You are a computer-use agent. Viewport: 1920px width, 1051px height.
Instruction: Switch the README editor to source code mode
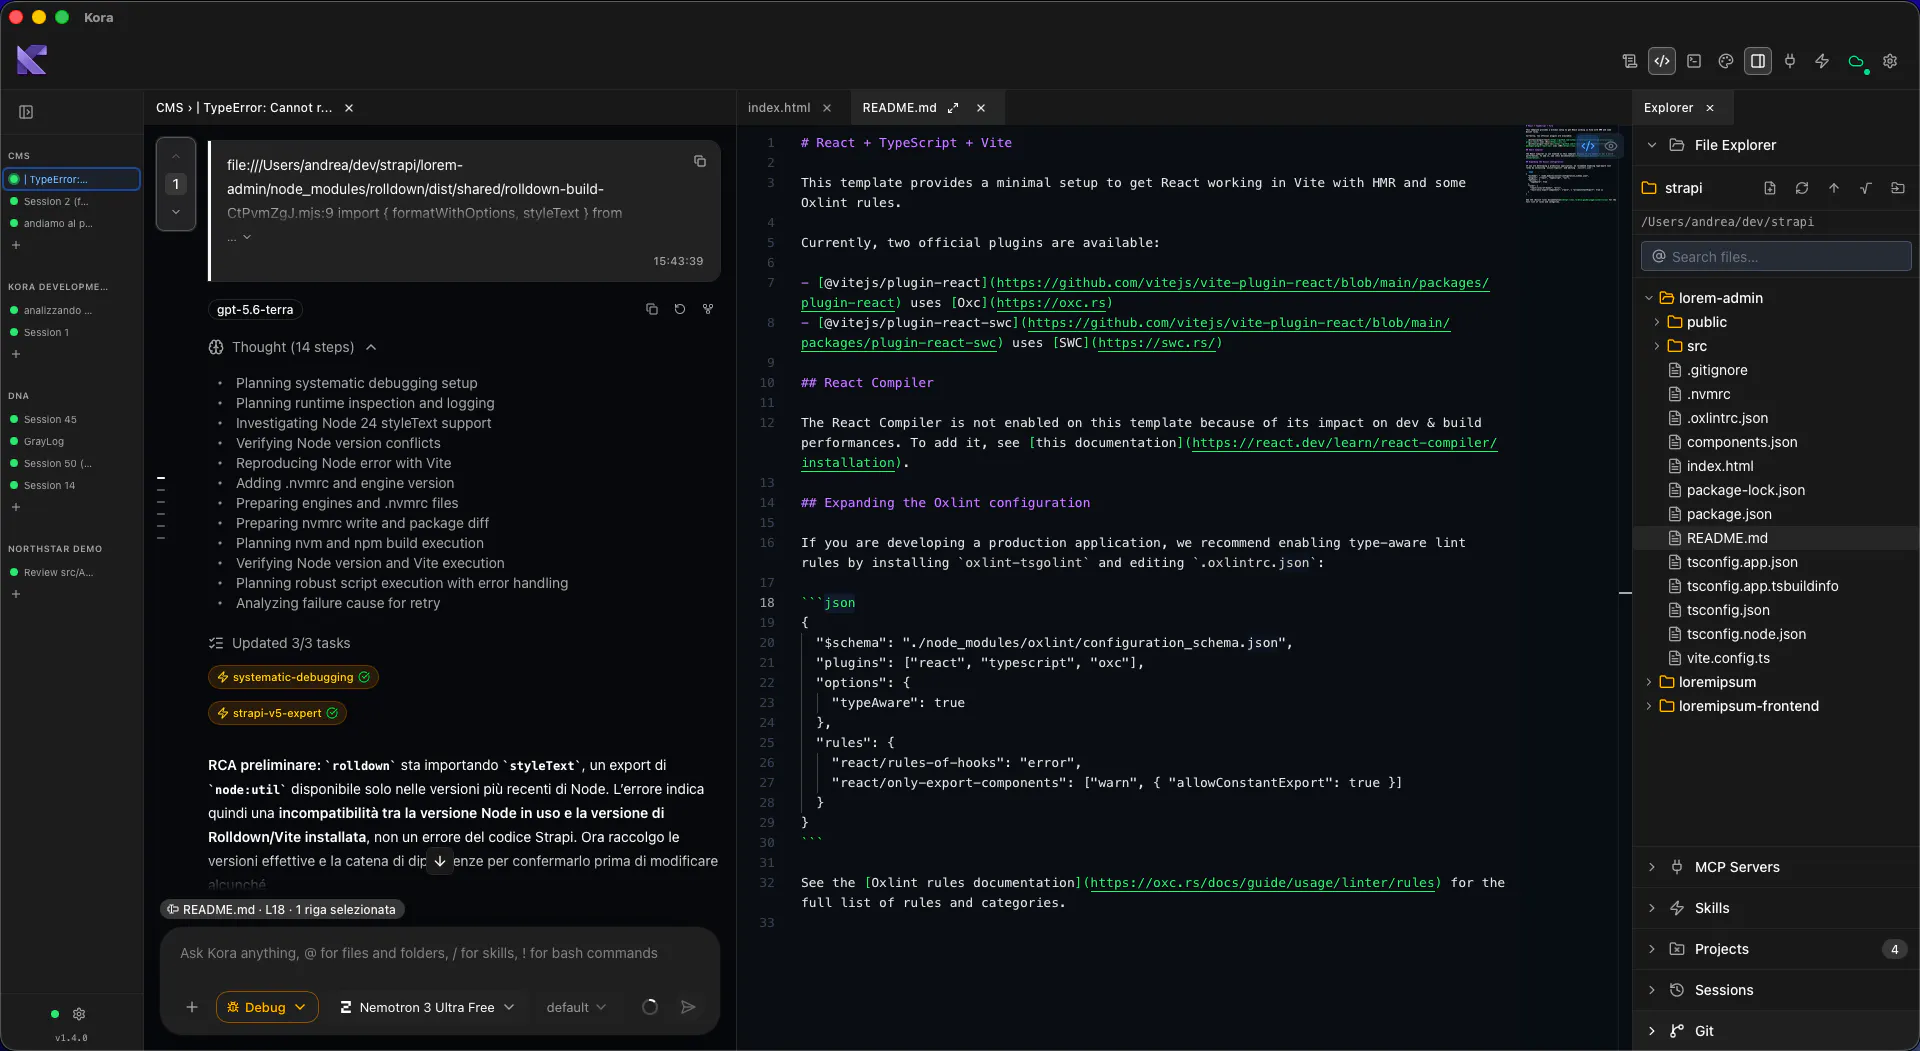(x=1588, y=146)
